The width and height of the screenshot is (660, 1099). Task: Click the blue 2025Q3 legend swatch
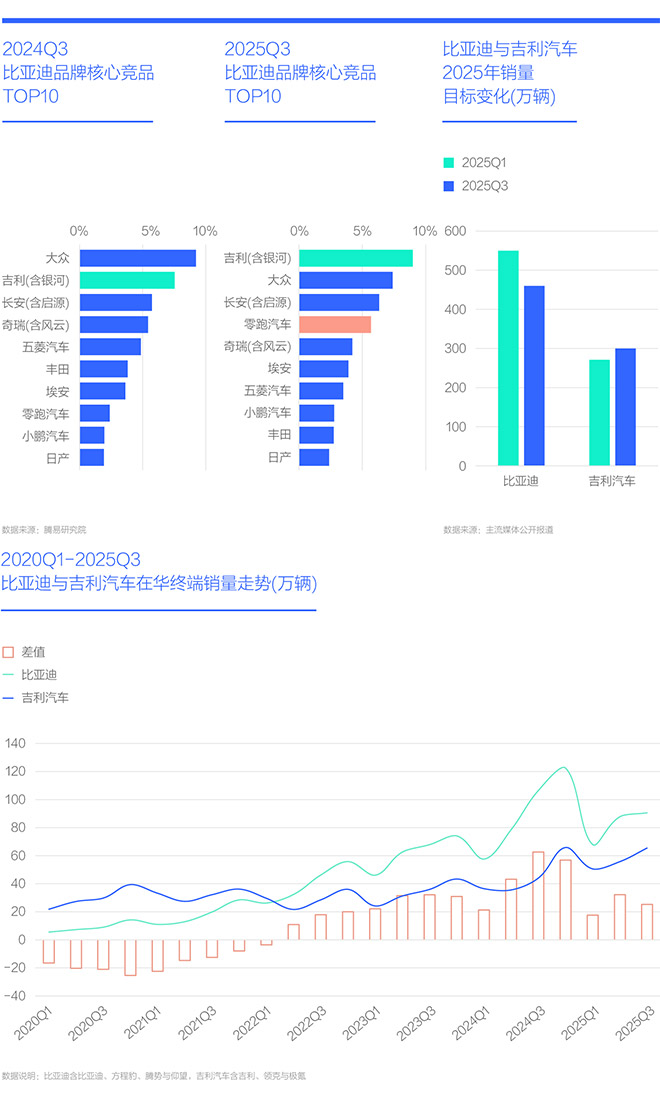coord(448,186)
